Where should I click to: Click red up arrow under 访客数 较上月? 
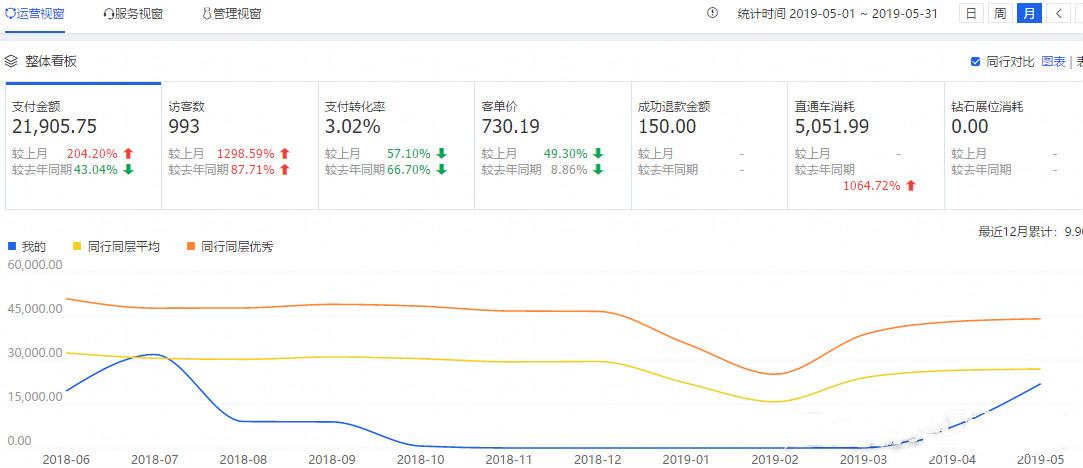tap(285, 154)
